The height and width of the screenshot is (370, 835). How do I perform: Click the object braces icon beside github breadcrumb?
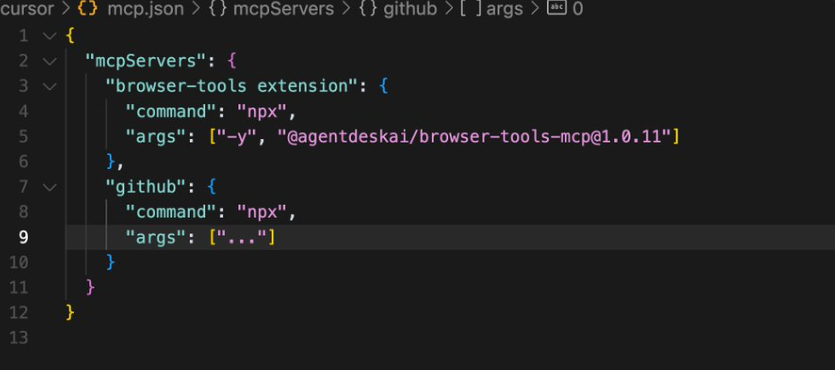pos(368,9)
